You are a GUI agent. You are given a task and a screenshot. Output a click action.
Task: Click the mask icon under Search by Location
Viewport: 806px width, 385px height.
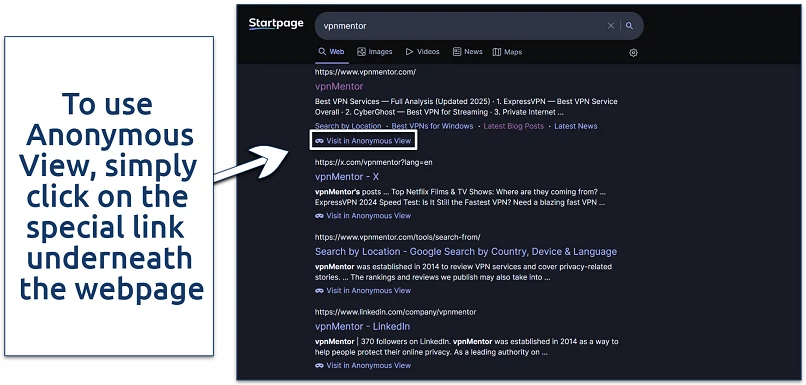pyautogui.click(x=319, y=290)
